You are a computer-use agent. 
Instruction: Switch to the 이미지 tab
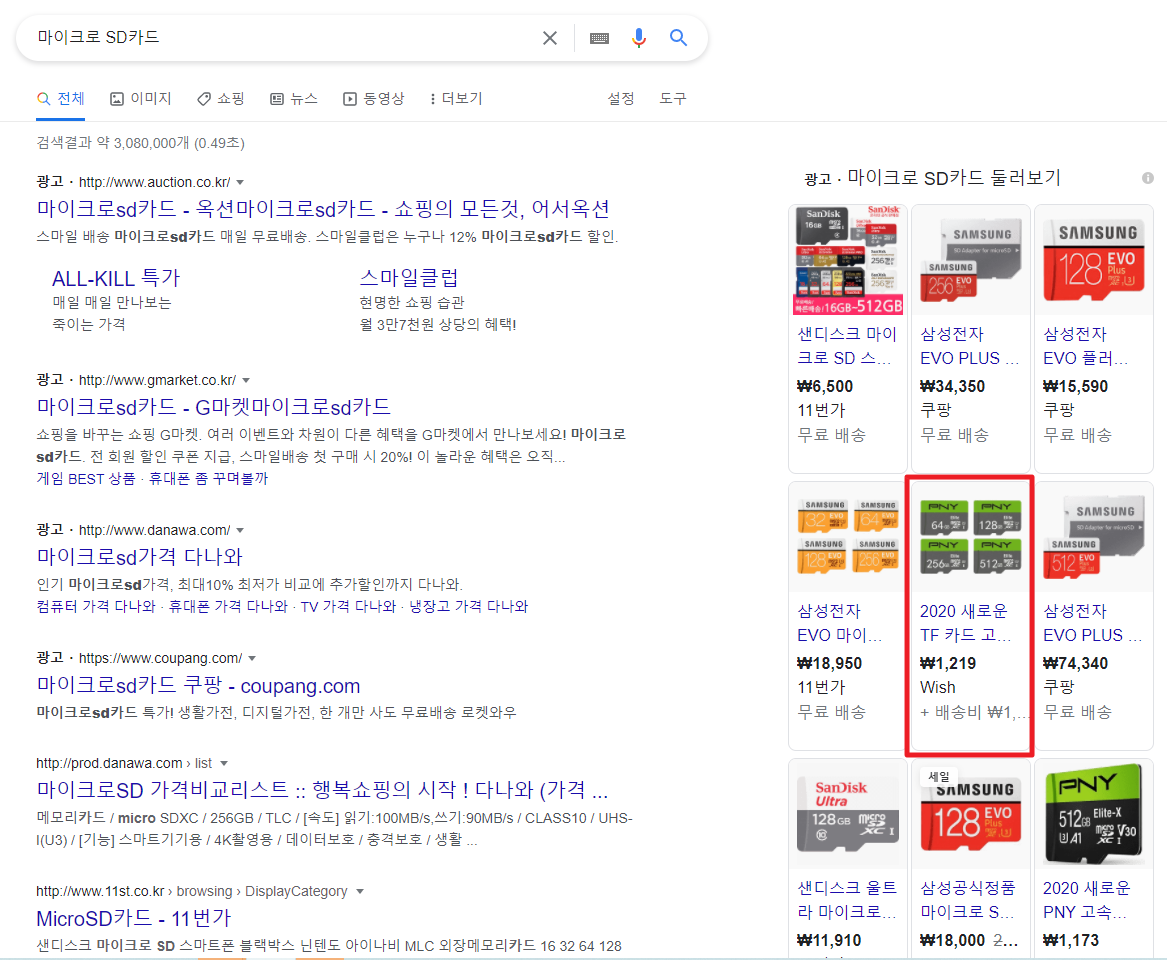[141, 98]
